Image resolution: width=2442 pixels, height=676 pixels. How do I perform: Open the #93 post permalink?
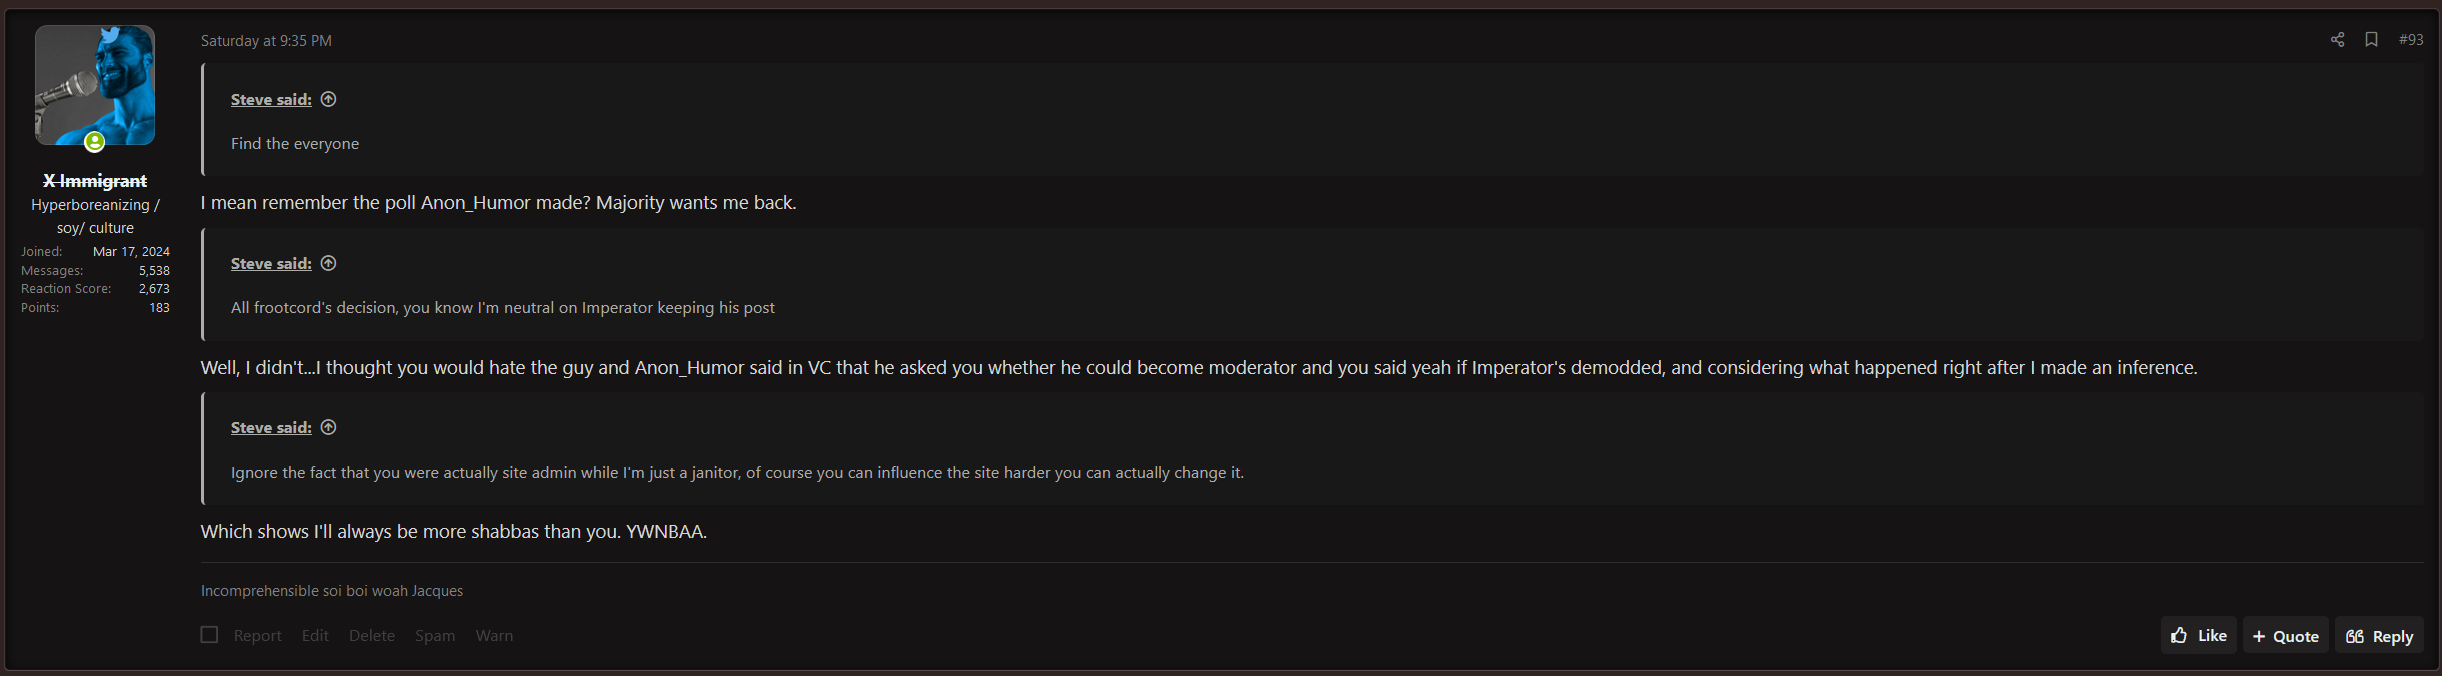point(2411,40)
